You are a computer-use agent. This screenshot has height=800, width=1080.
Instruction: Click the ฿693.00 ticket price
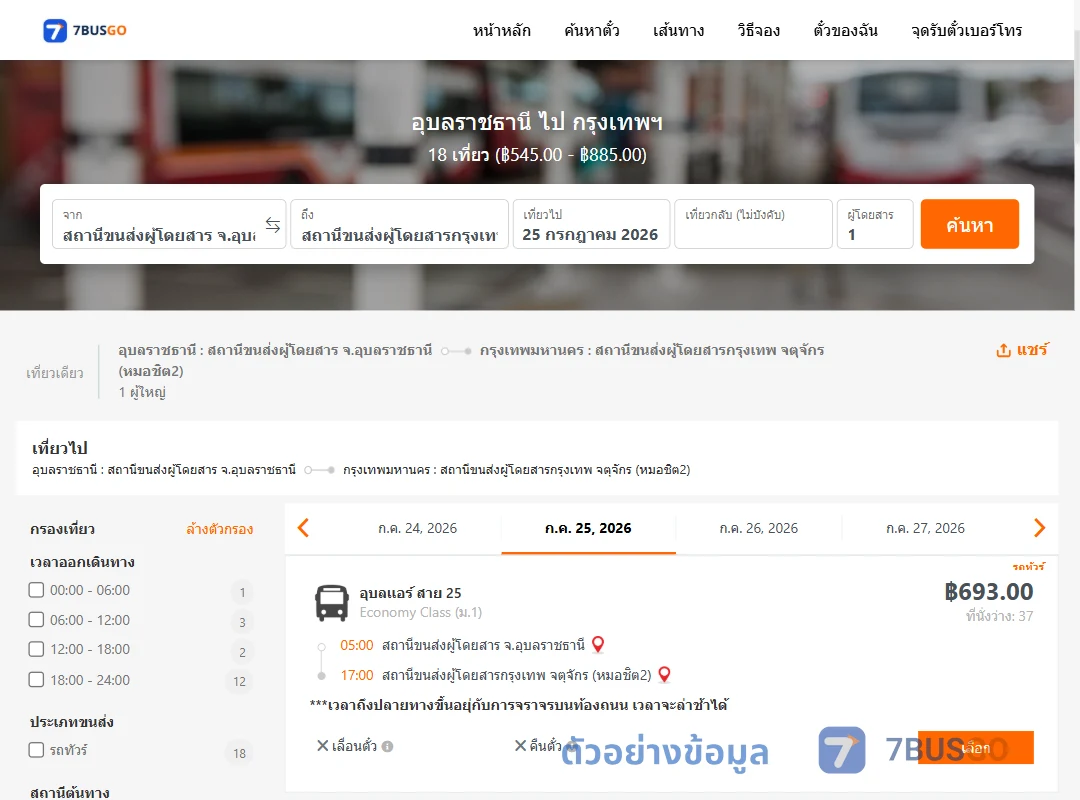click(988, 591)
